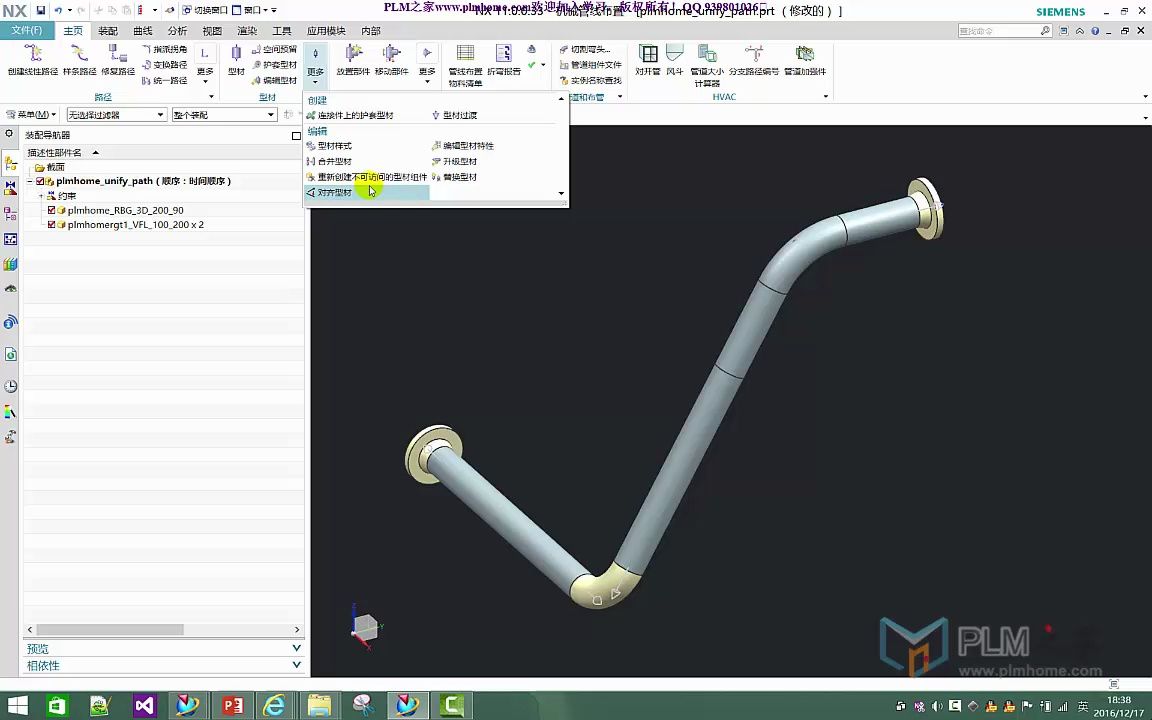This screenshot has height=720, width=1152.
Task: Click the 分支路径编号 icon
Action: [754, 54]
